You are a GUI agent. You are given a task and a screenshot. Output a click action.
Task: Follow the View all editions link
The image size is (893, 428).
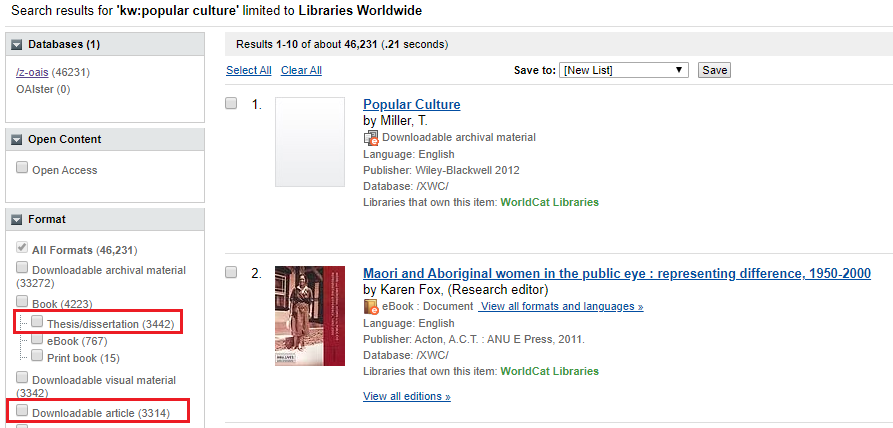click(x=406, y=396)
